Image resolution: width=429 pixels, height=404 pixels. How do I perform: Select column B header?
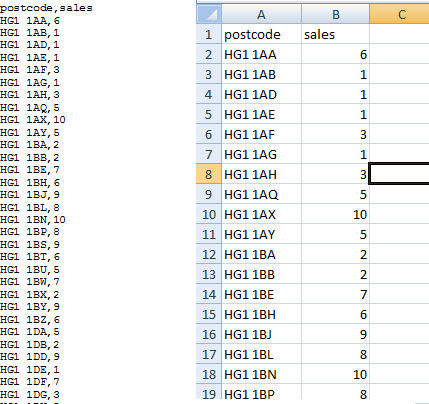click(336, 14)
